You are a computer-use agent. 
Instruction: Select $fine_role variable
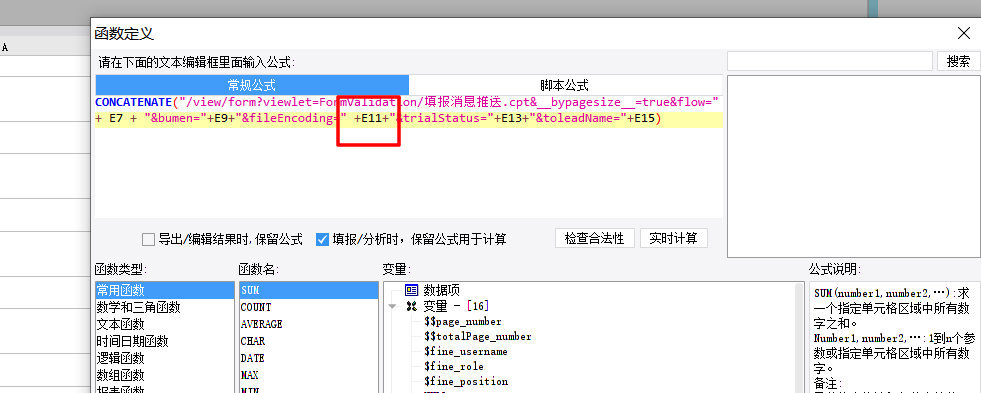[454, 366]
